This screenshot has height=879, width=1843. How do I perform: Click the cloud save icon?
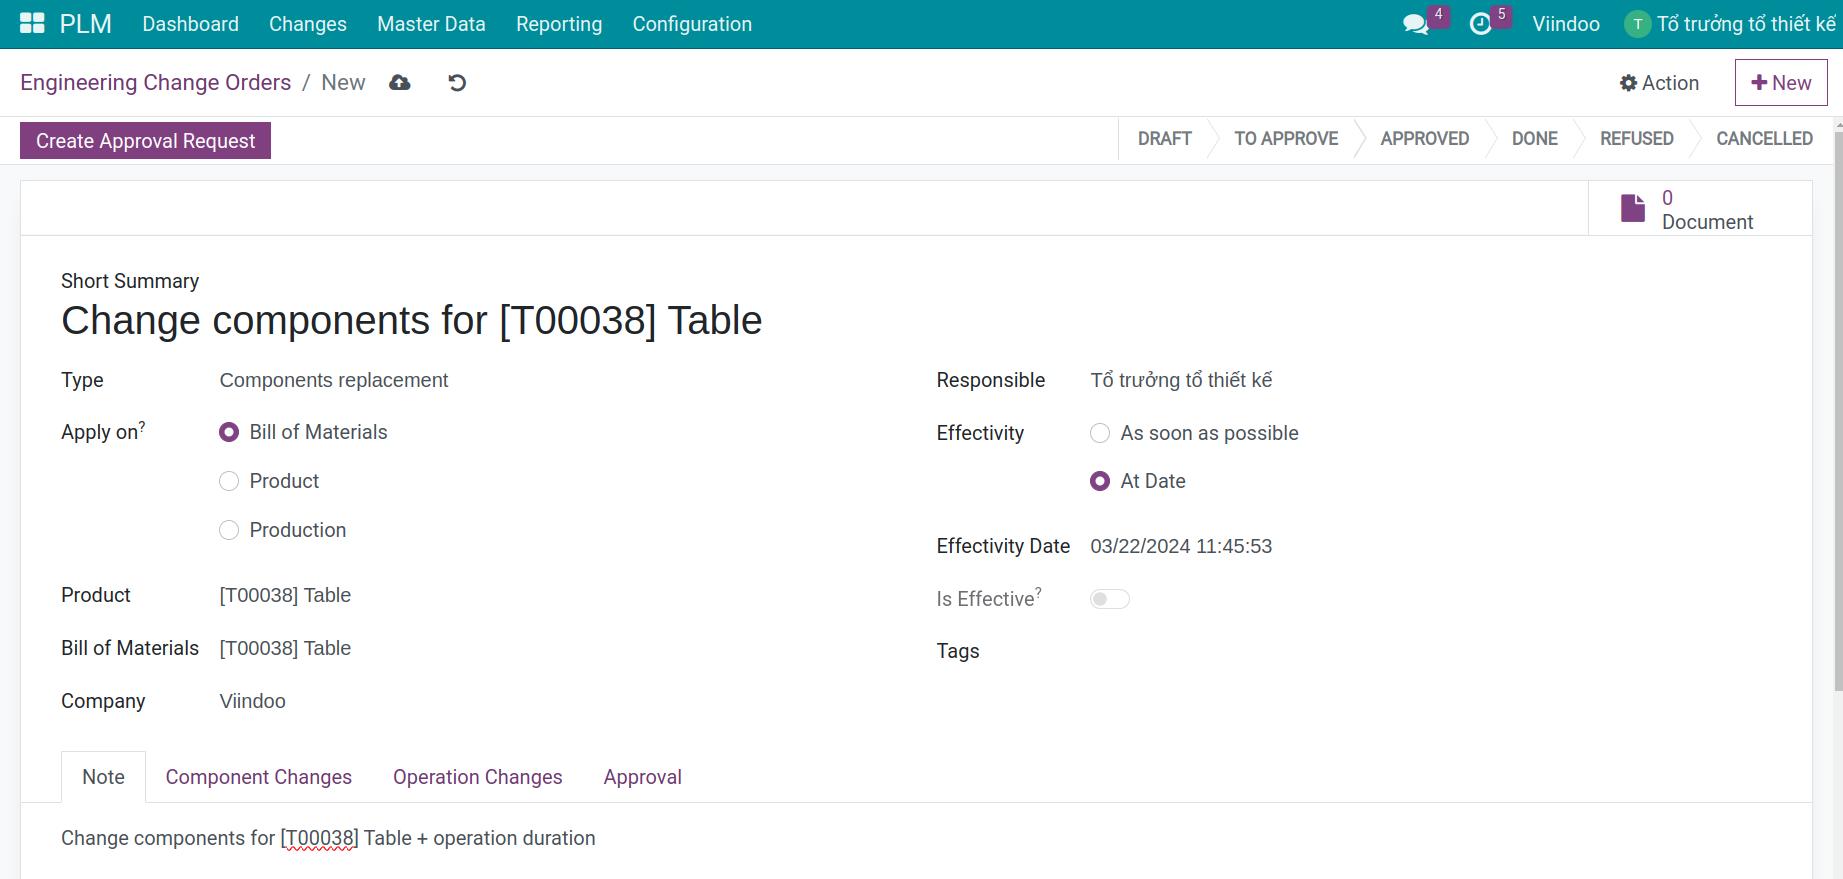(x=400, y=83)
